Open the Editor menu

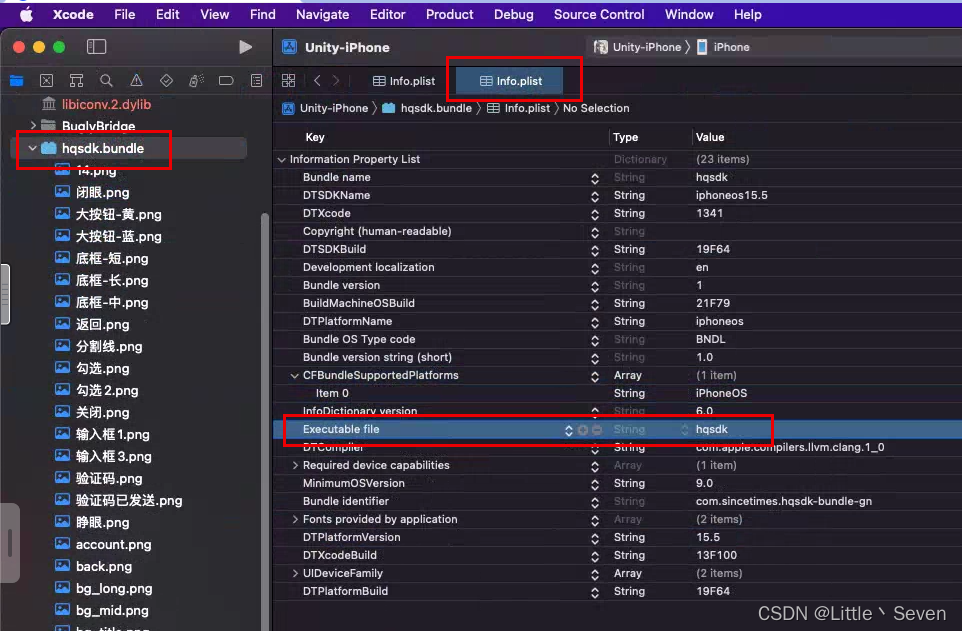[387, 15]
